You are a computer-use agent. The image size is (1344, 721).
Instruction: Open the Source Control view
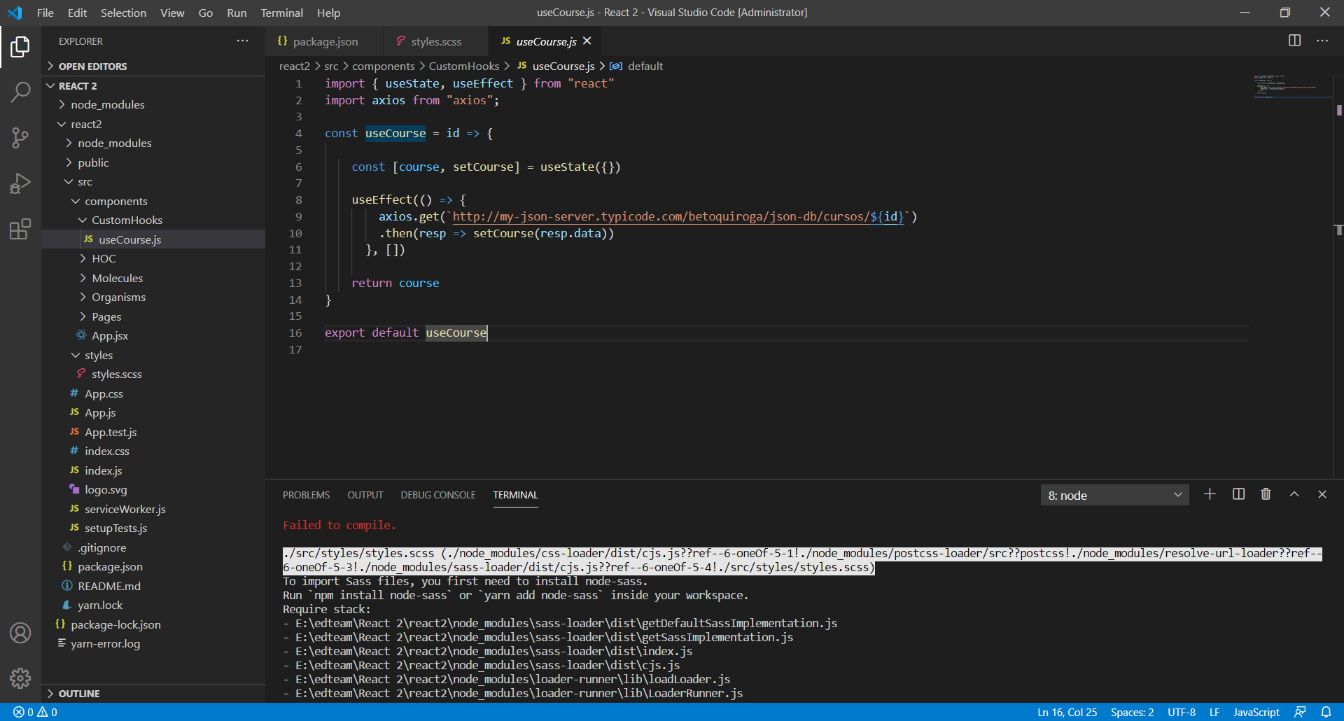pos(20,138)
